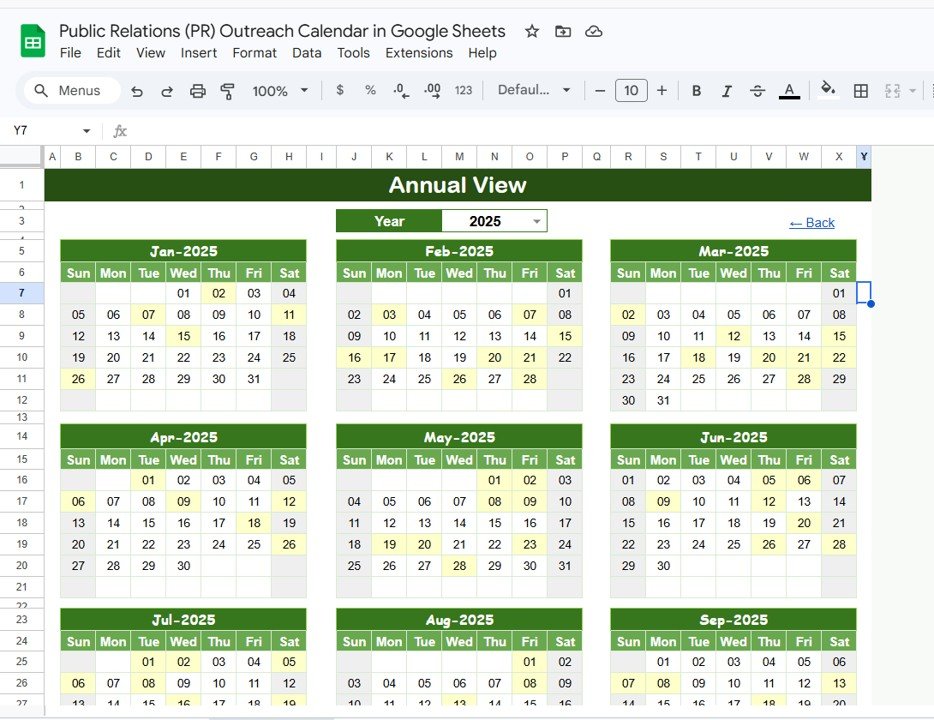Viewport: 934px width, 720px height.
Task: Click the decrease decimal places icon
Action: pos(401,90)
